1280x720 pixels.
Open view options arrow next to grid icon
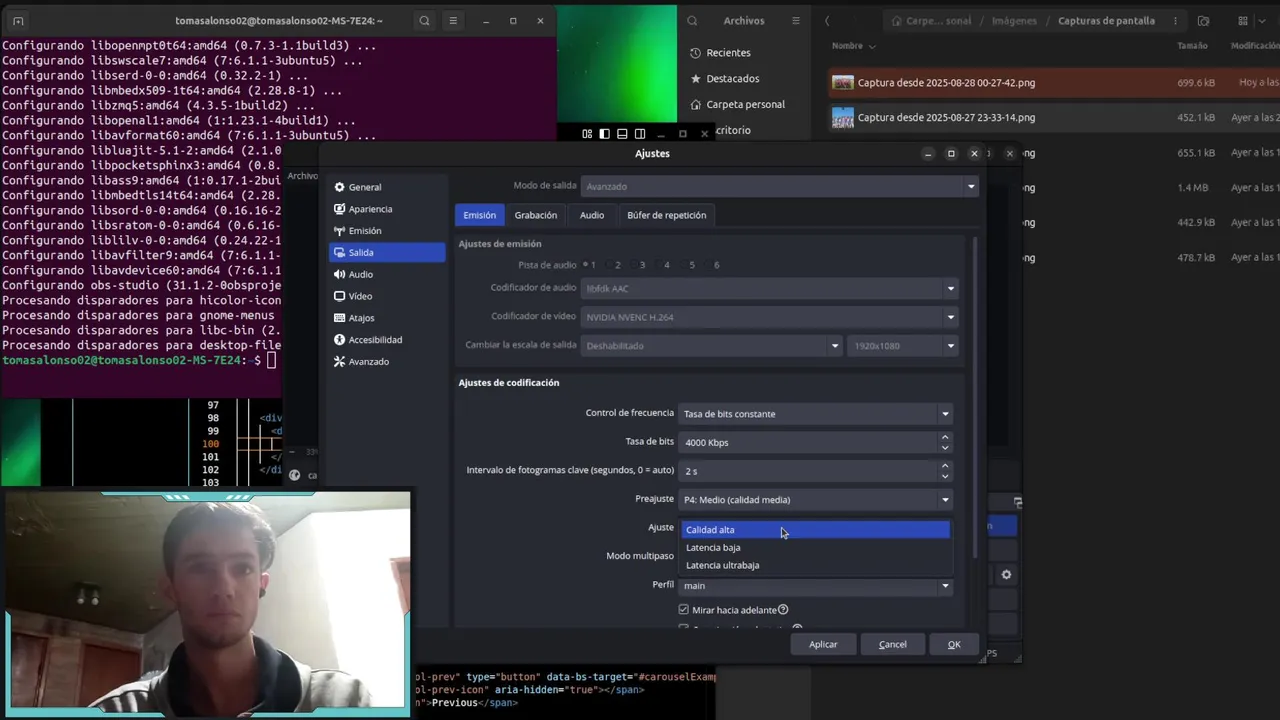pos(1261,21)
